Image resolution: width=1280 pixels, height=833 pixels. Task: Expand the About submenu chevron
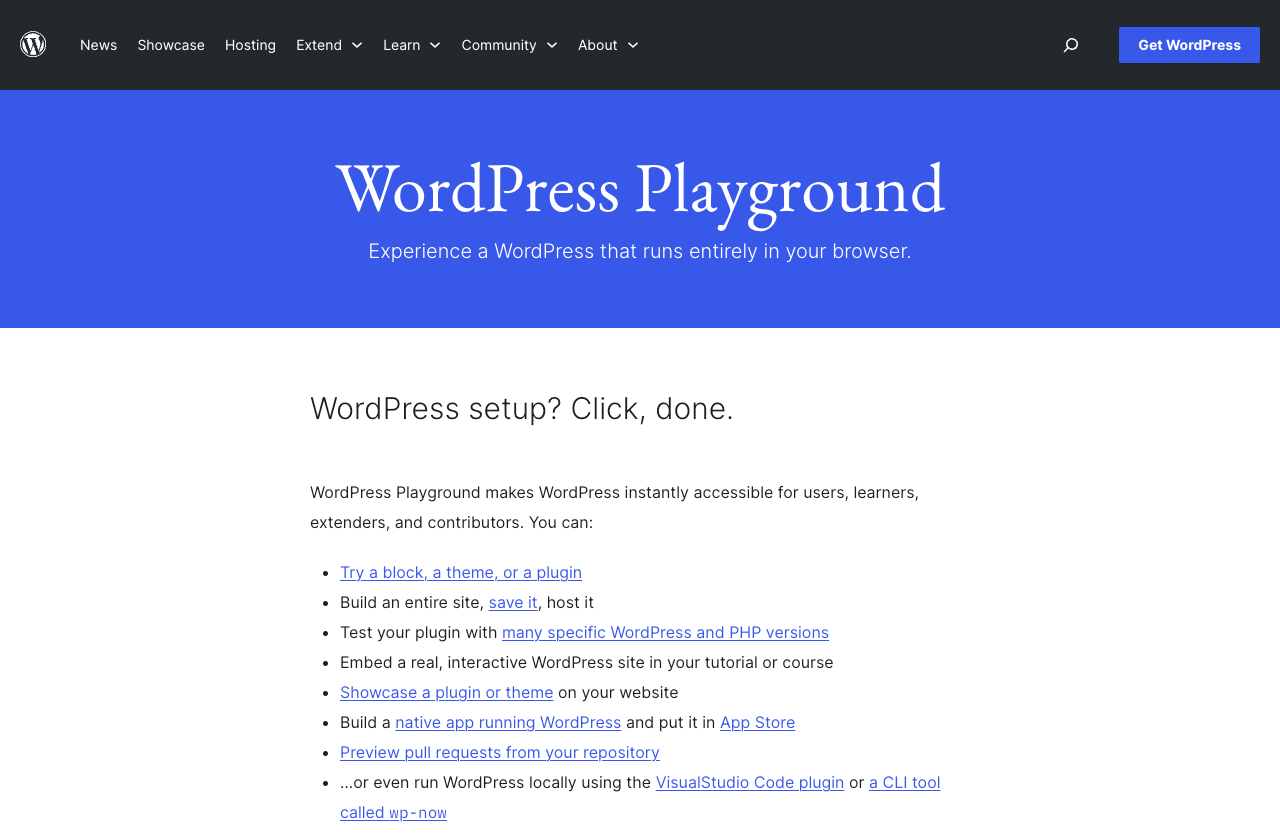(x=633, y=45)
